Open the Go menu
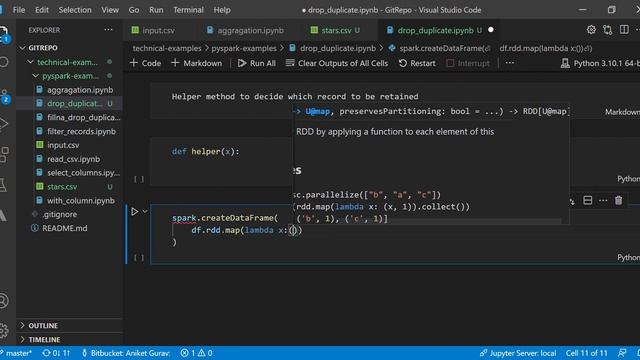The width and height of the screenshot is (640, 360). point(134,10)
